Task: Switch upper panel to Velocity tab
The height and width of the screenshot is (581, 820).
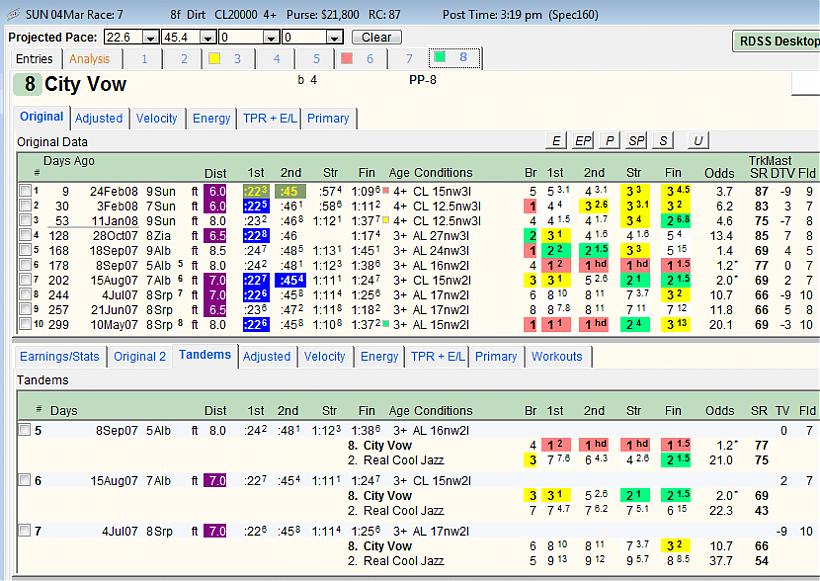Action: pyautogui.click(x=156, y=118)
